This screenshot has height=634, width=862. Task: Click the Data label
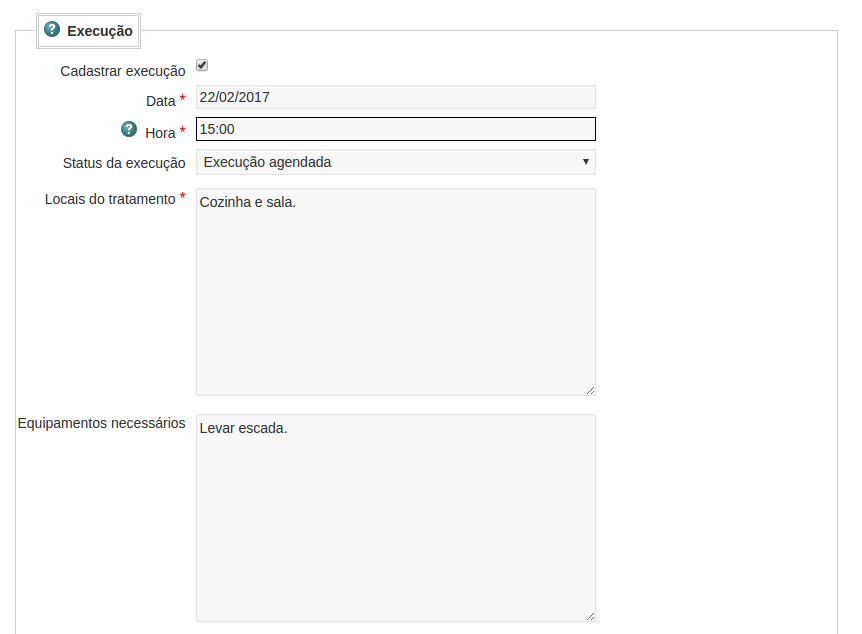[x=160, y=101]
